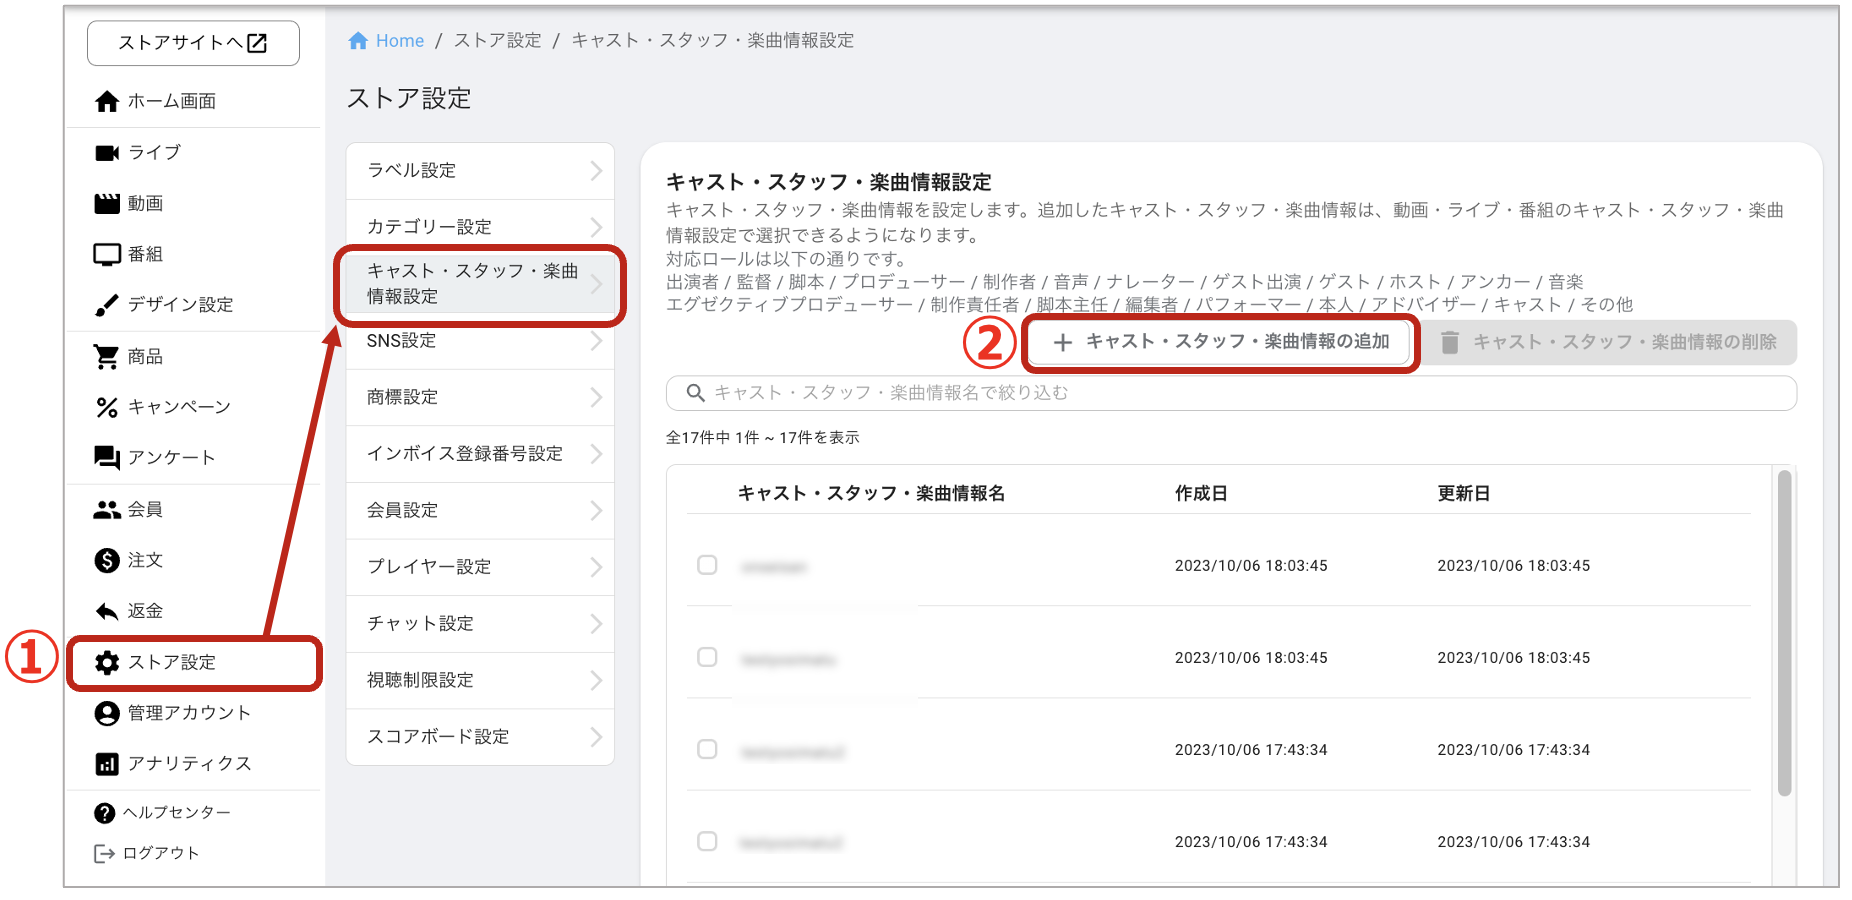Click the 商品 shopping cart icon
Image resolution: width=1852 pixels, height=900 pixels.
[107, 356]
